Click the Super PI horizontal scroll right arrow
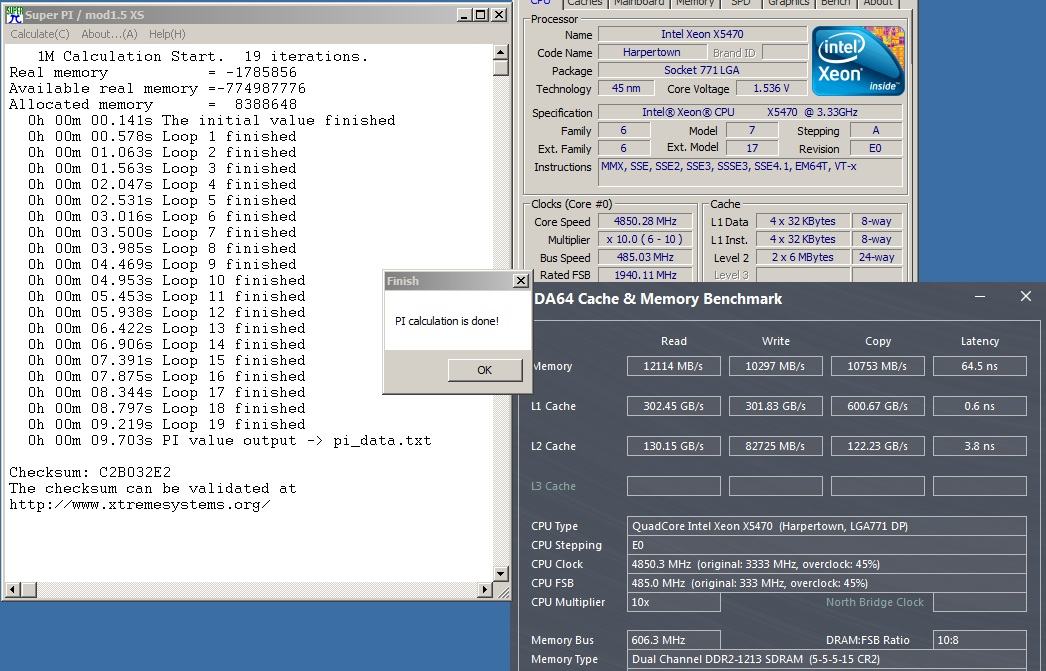1046x671 pixels. pos(486,589)
